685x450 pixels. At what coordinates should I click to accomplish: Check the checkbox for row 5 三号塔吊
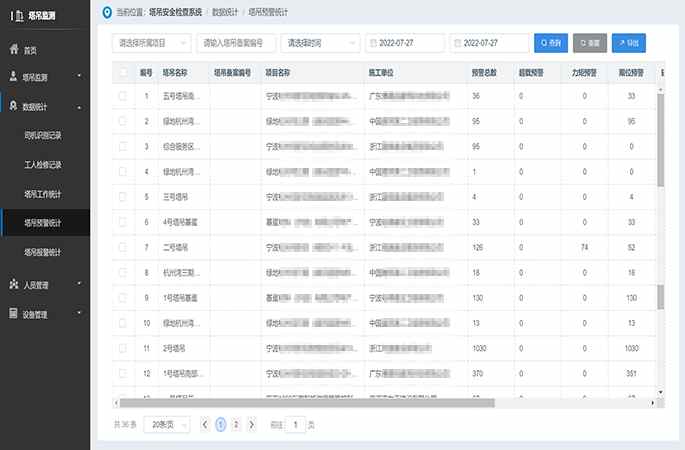(123, 197)
